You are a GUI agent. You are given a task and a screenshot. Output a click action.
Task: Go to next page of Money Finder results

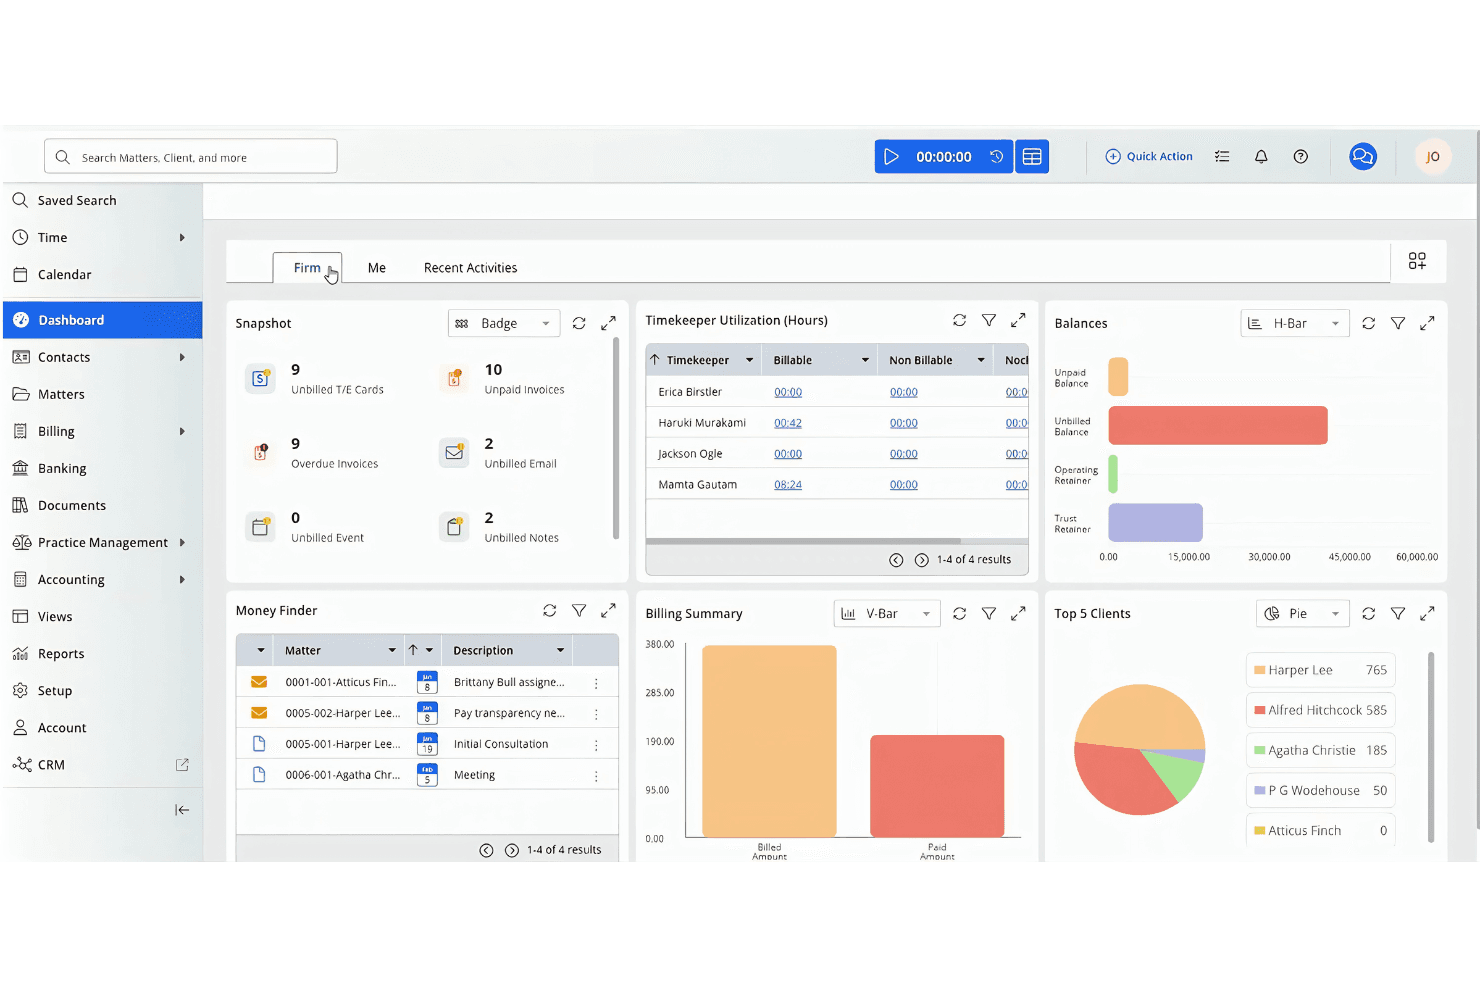coord(511,851)
